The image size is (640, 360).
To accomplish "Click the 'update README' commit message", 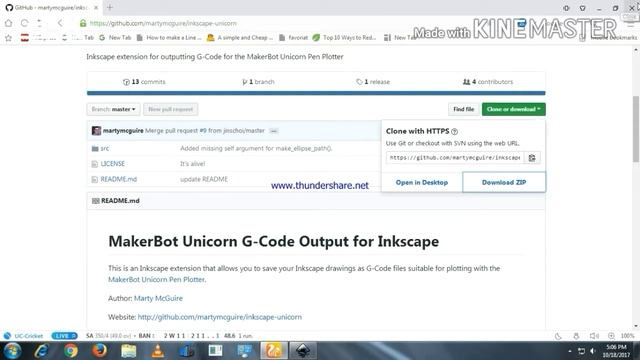I will (204, 179).
